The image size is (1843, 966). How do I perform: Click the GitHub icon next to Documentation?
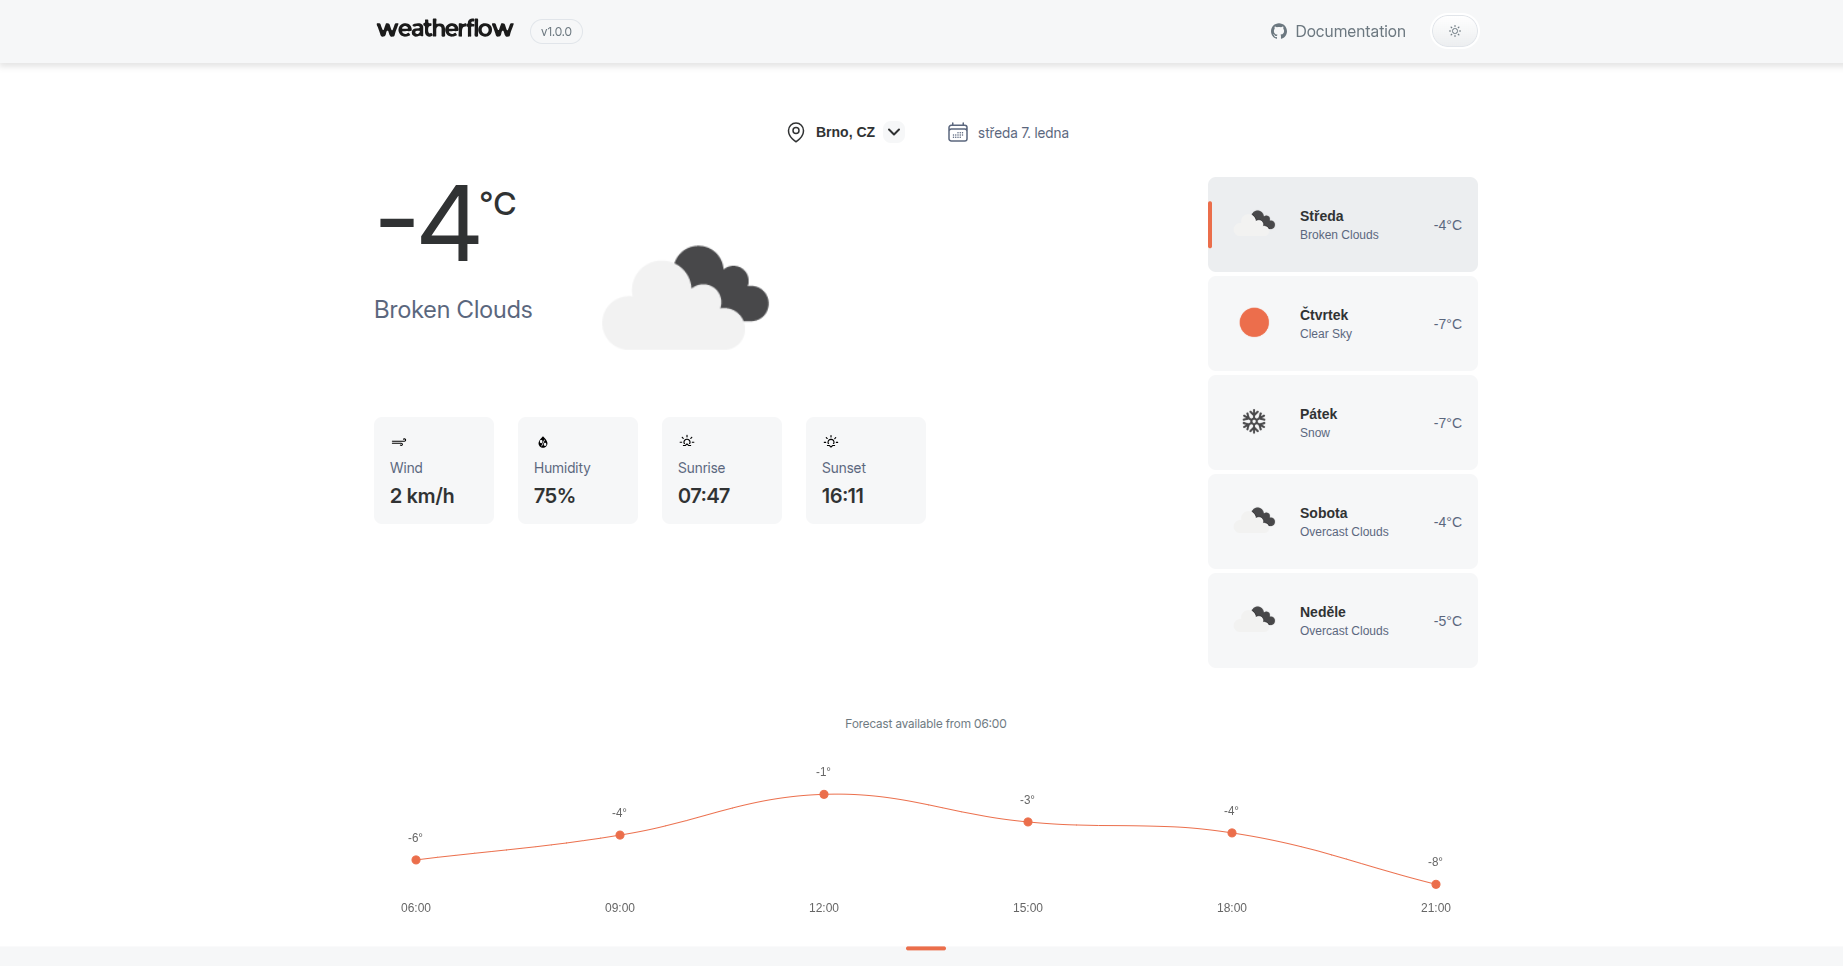pos(1277,31)
